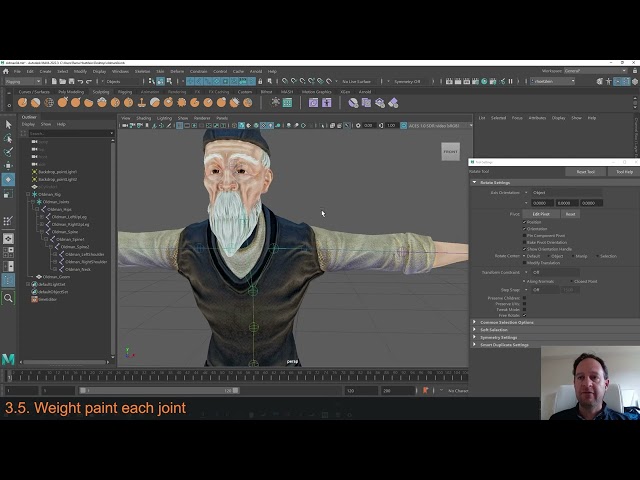Collapse the Oldman_Rig tree node

point(28,194)
